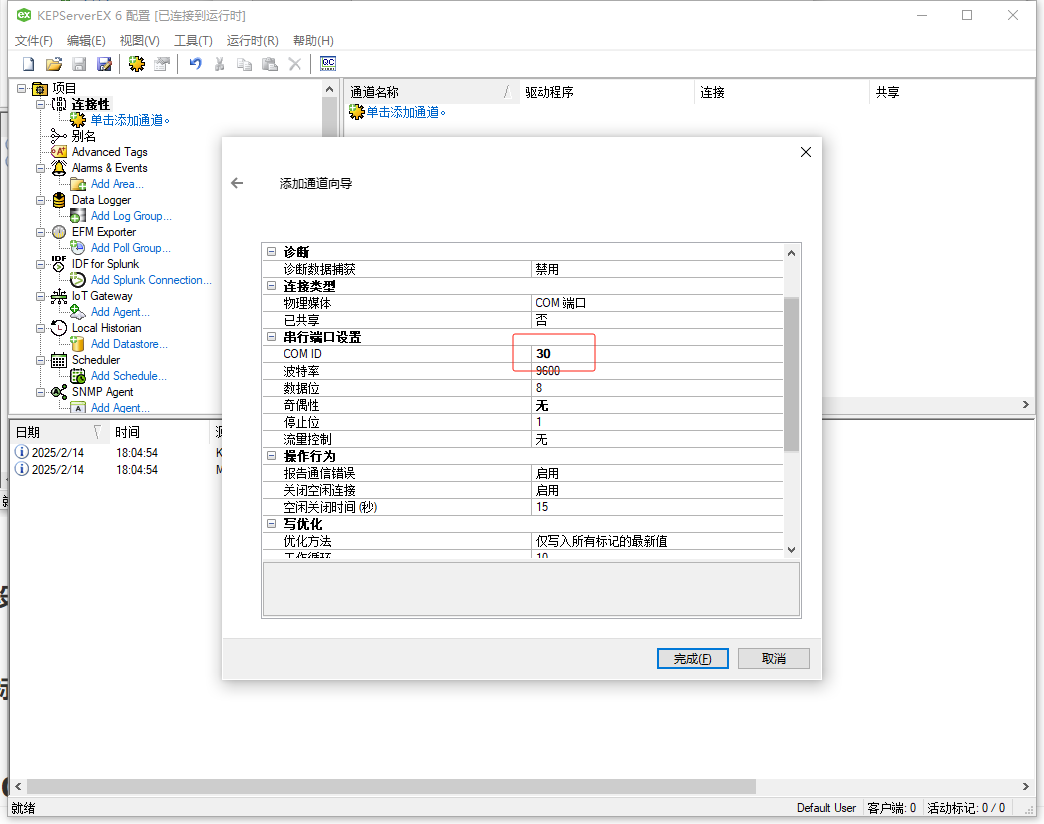Click the 别名 alias icon in tree
1044x824 pixels.
59,136
